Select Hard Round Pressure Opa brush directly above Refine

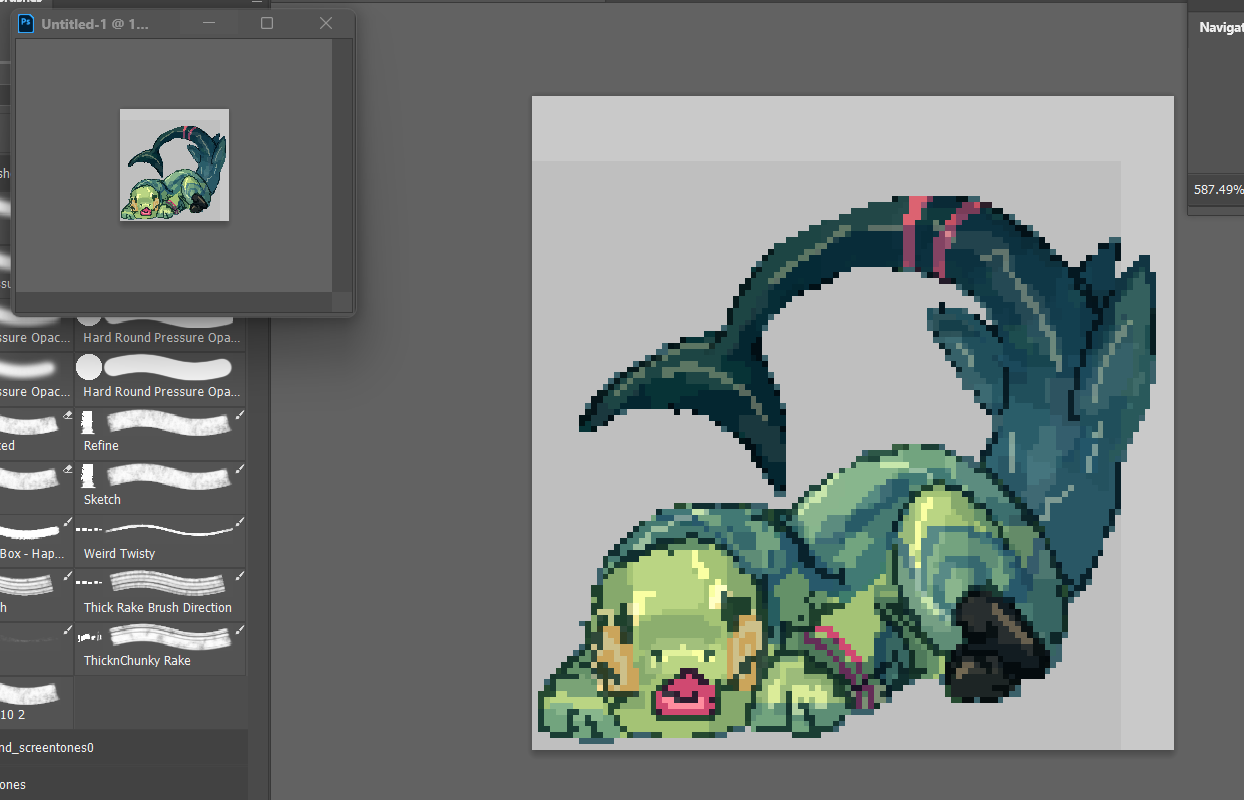[160, 379]
